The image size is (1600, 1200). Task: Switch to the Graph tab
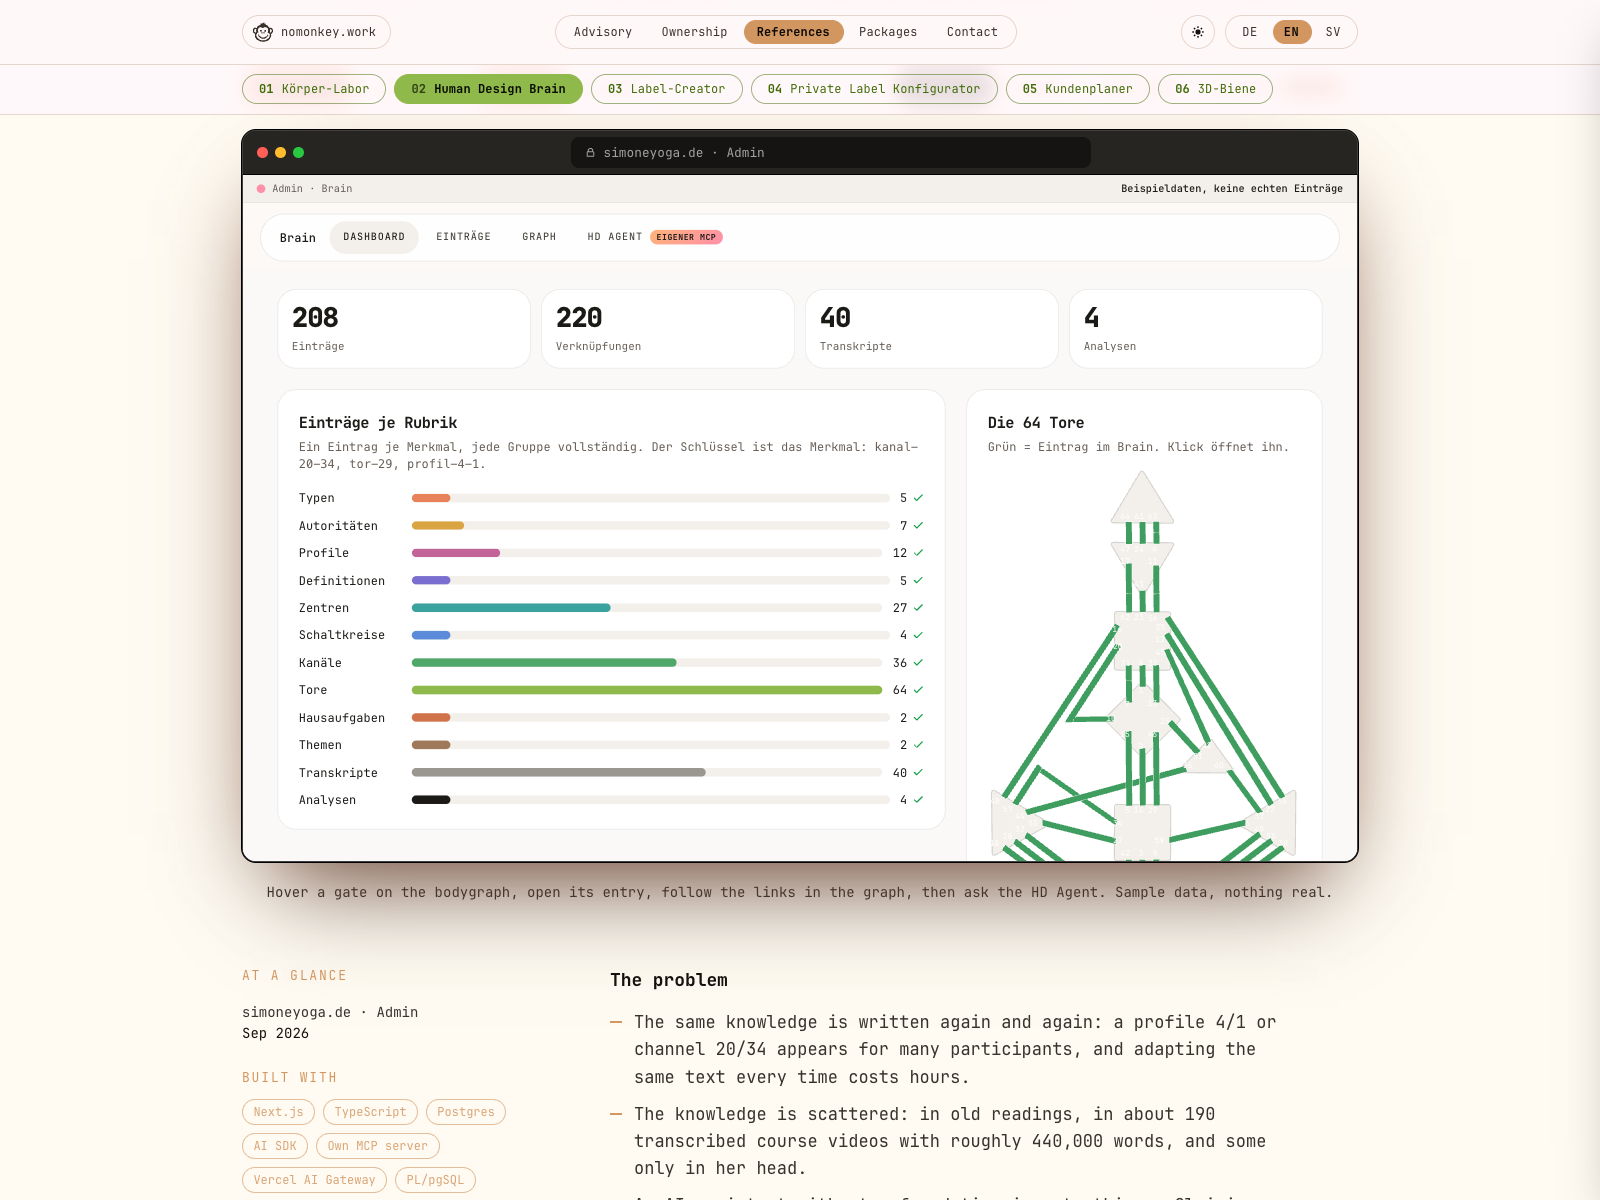[x=539, y=237]
